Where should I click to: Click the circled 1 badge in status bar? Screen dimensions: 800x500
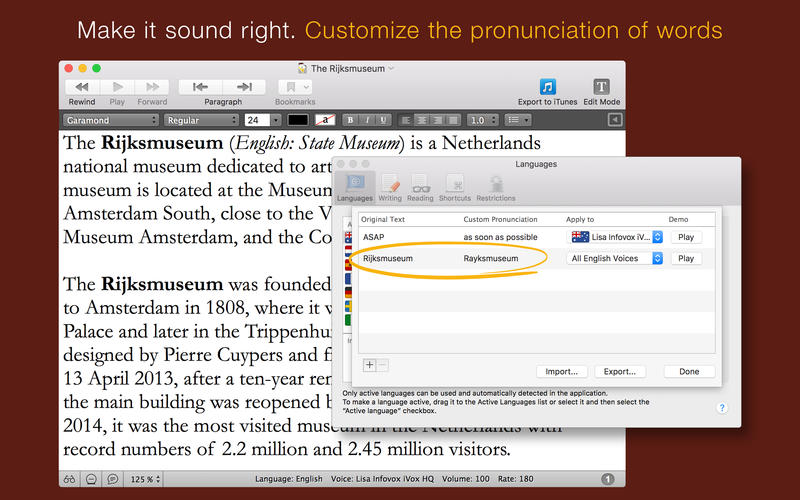(608, 479)
